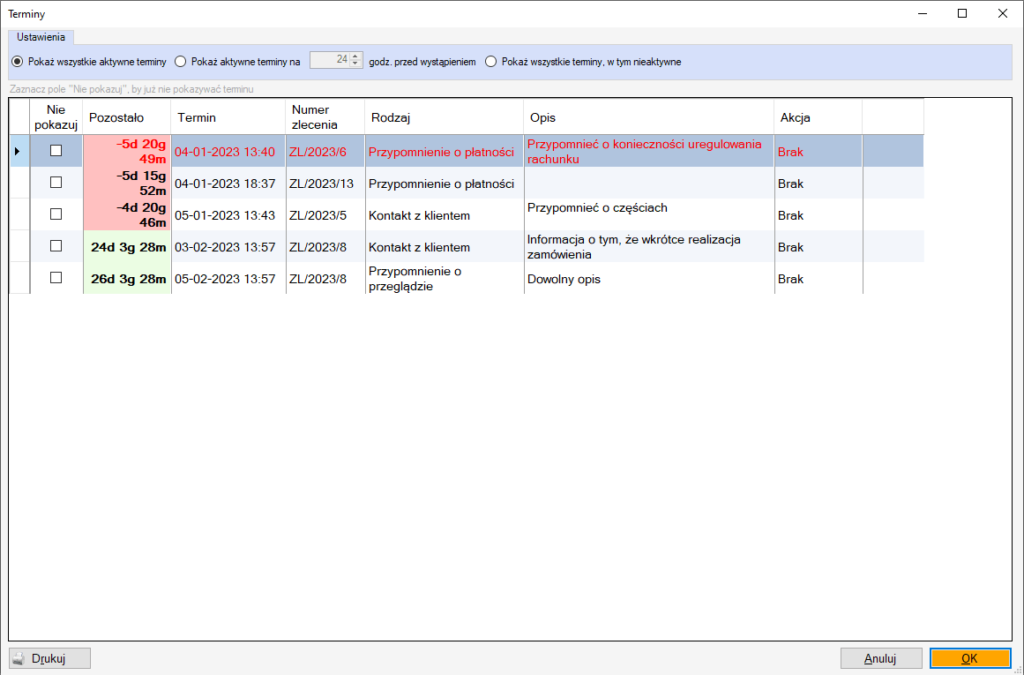Increase hours with the spinner up arrow

(x=355, y=56)
